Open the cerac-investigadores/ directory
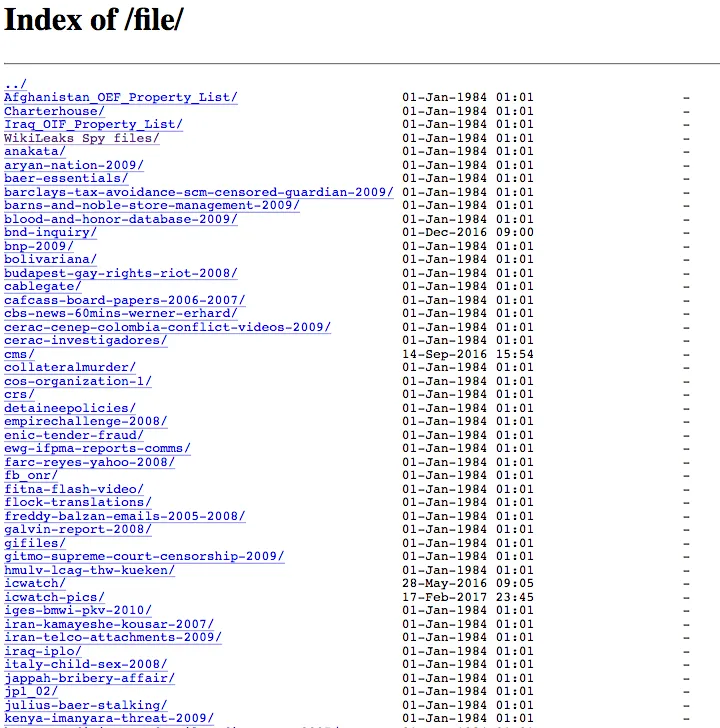Viewport: 720px width, 728px height. coord(85,340)
